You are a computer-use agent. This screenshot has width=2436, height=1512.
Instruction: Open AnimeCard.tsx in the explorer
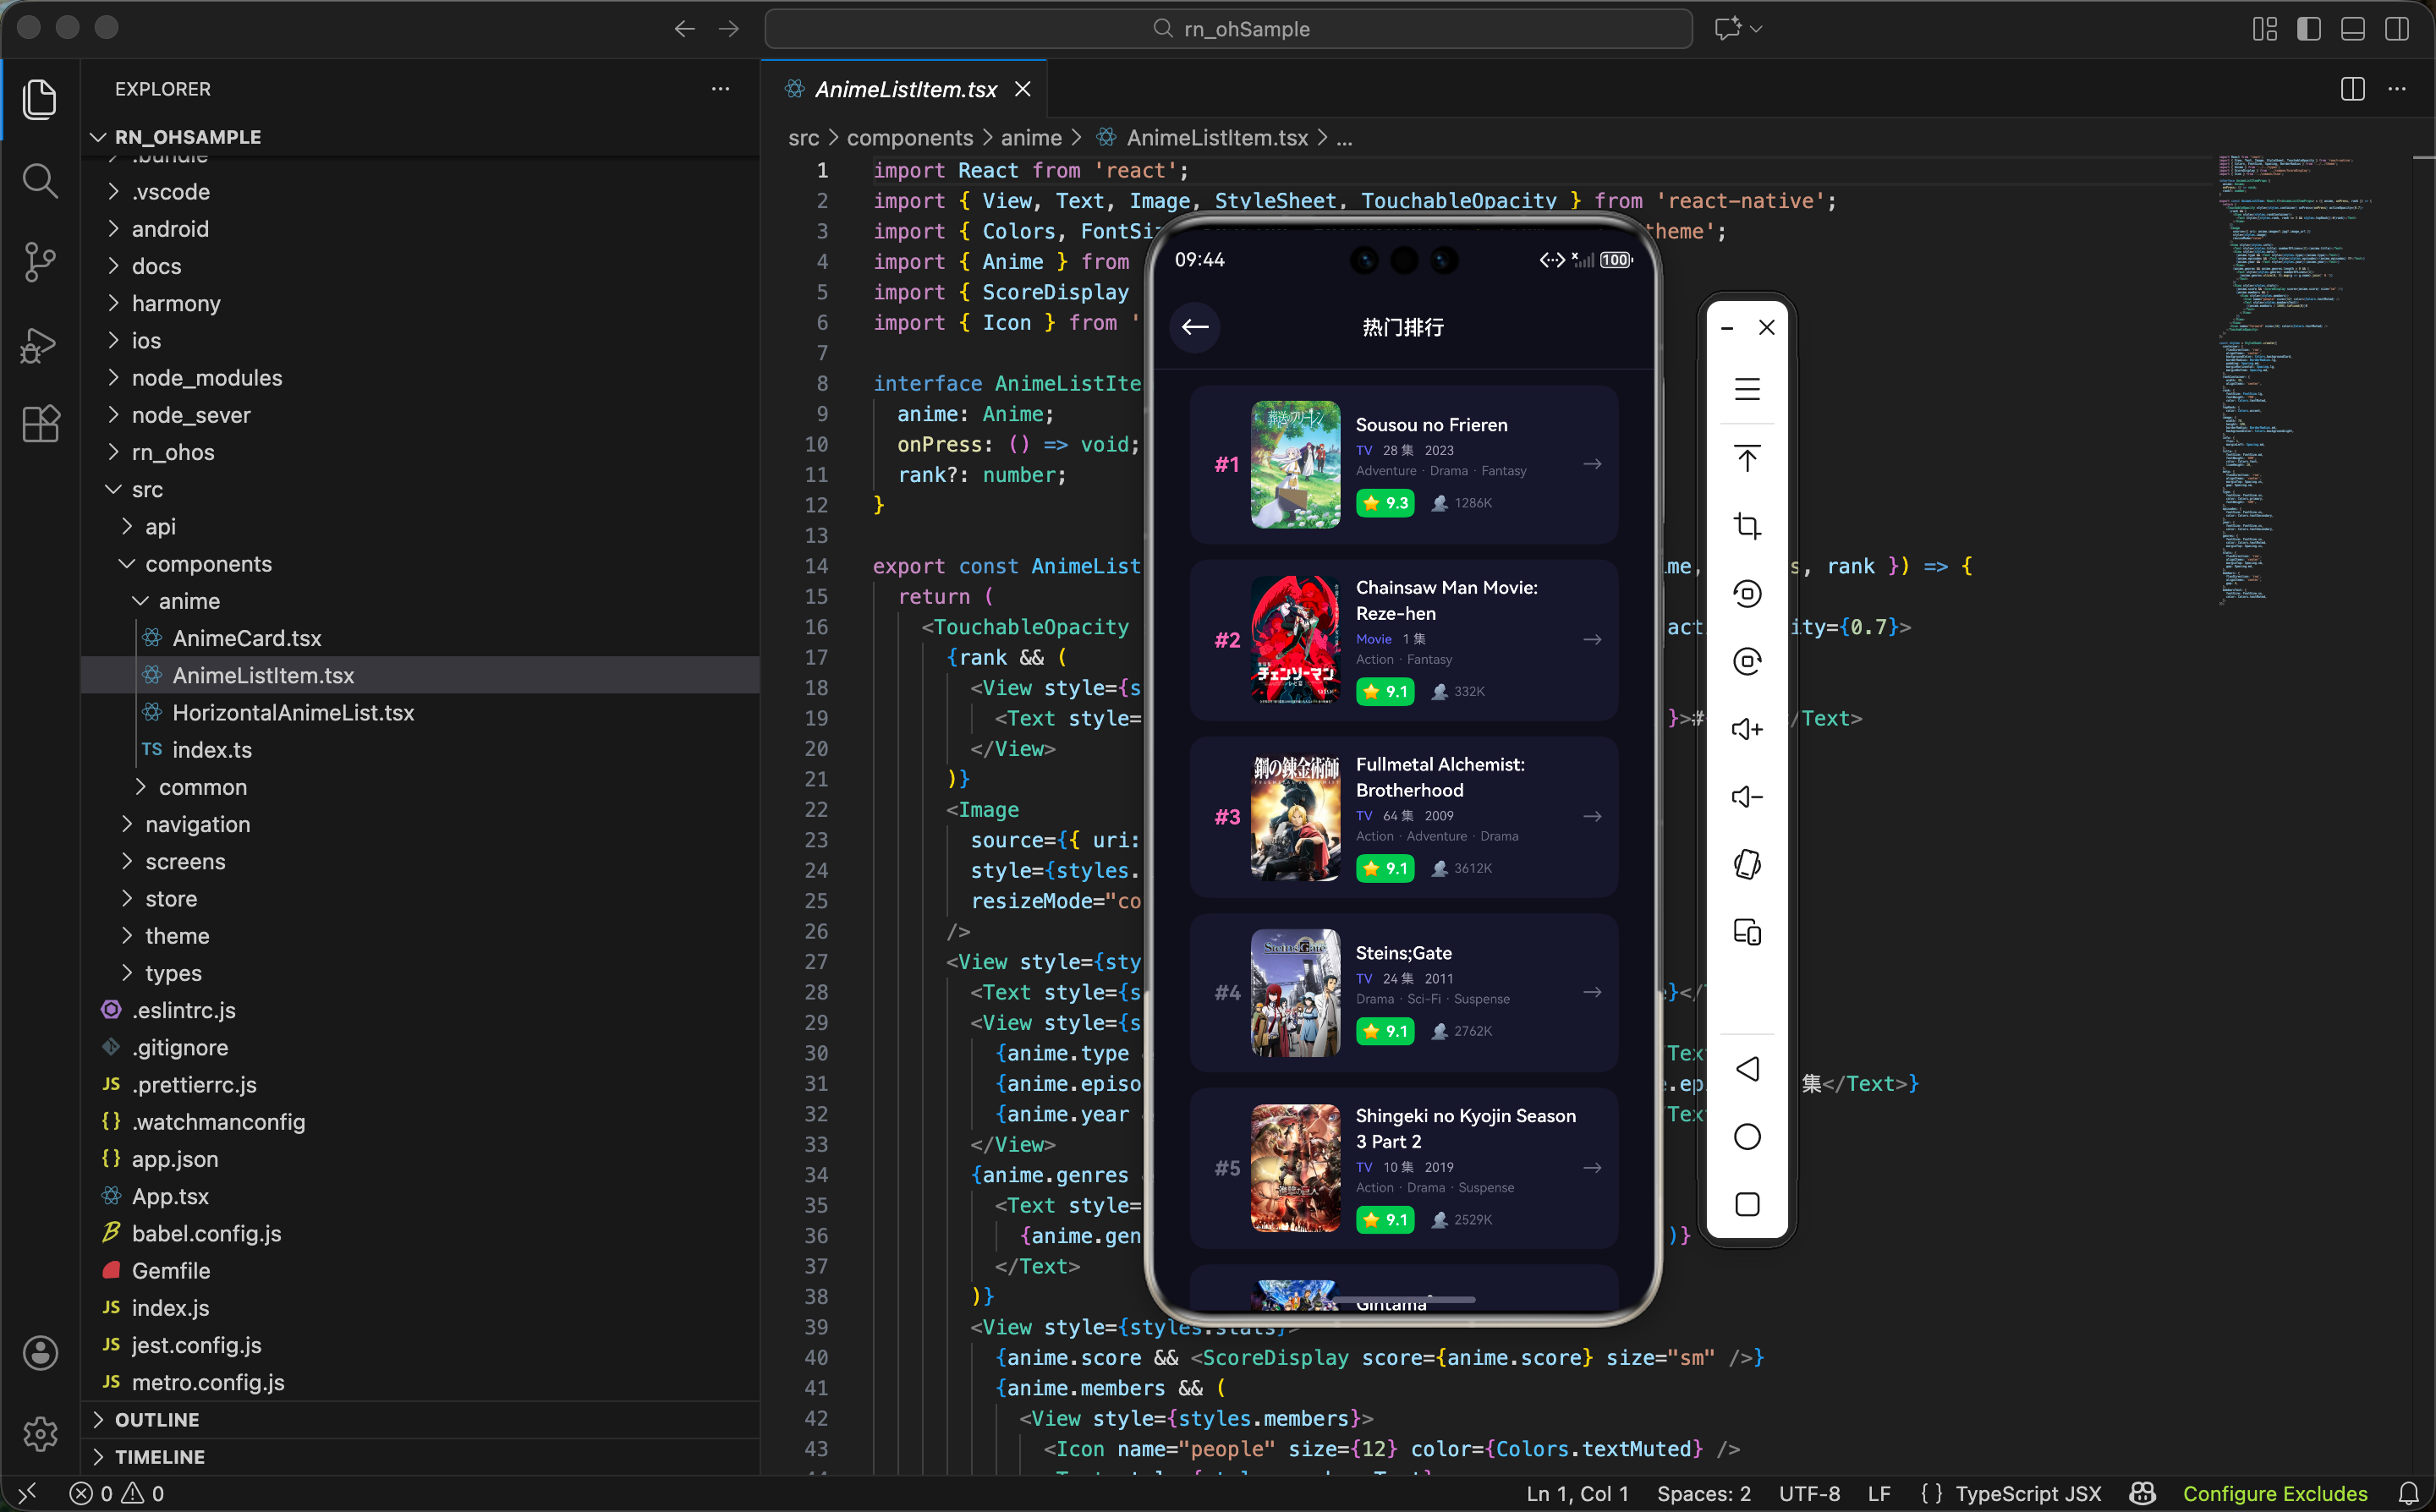pos(246,638)
